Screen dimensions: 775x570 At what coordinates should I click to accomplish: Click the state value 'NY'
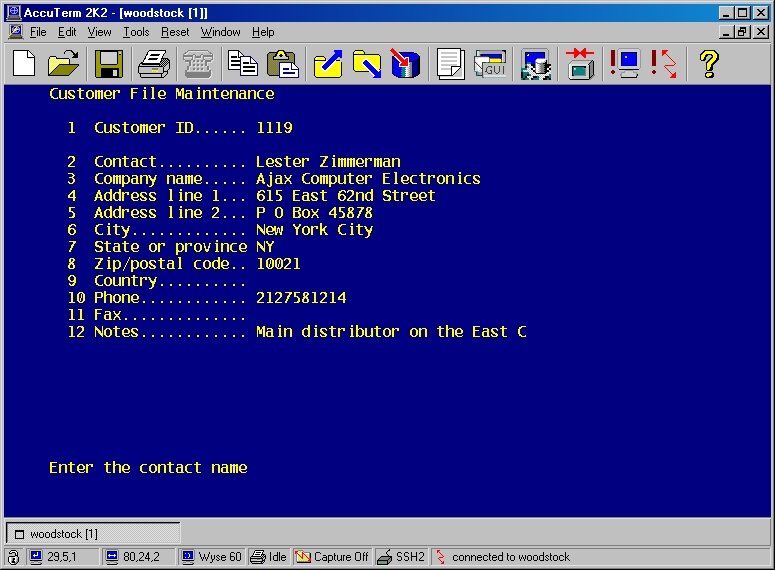265,247
